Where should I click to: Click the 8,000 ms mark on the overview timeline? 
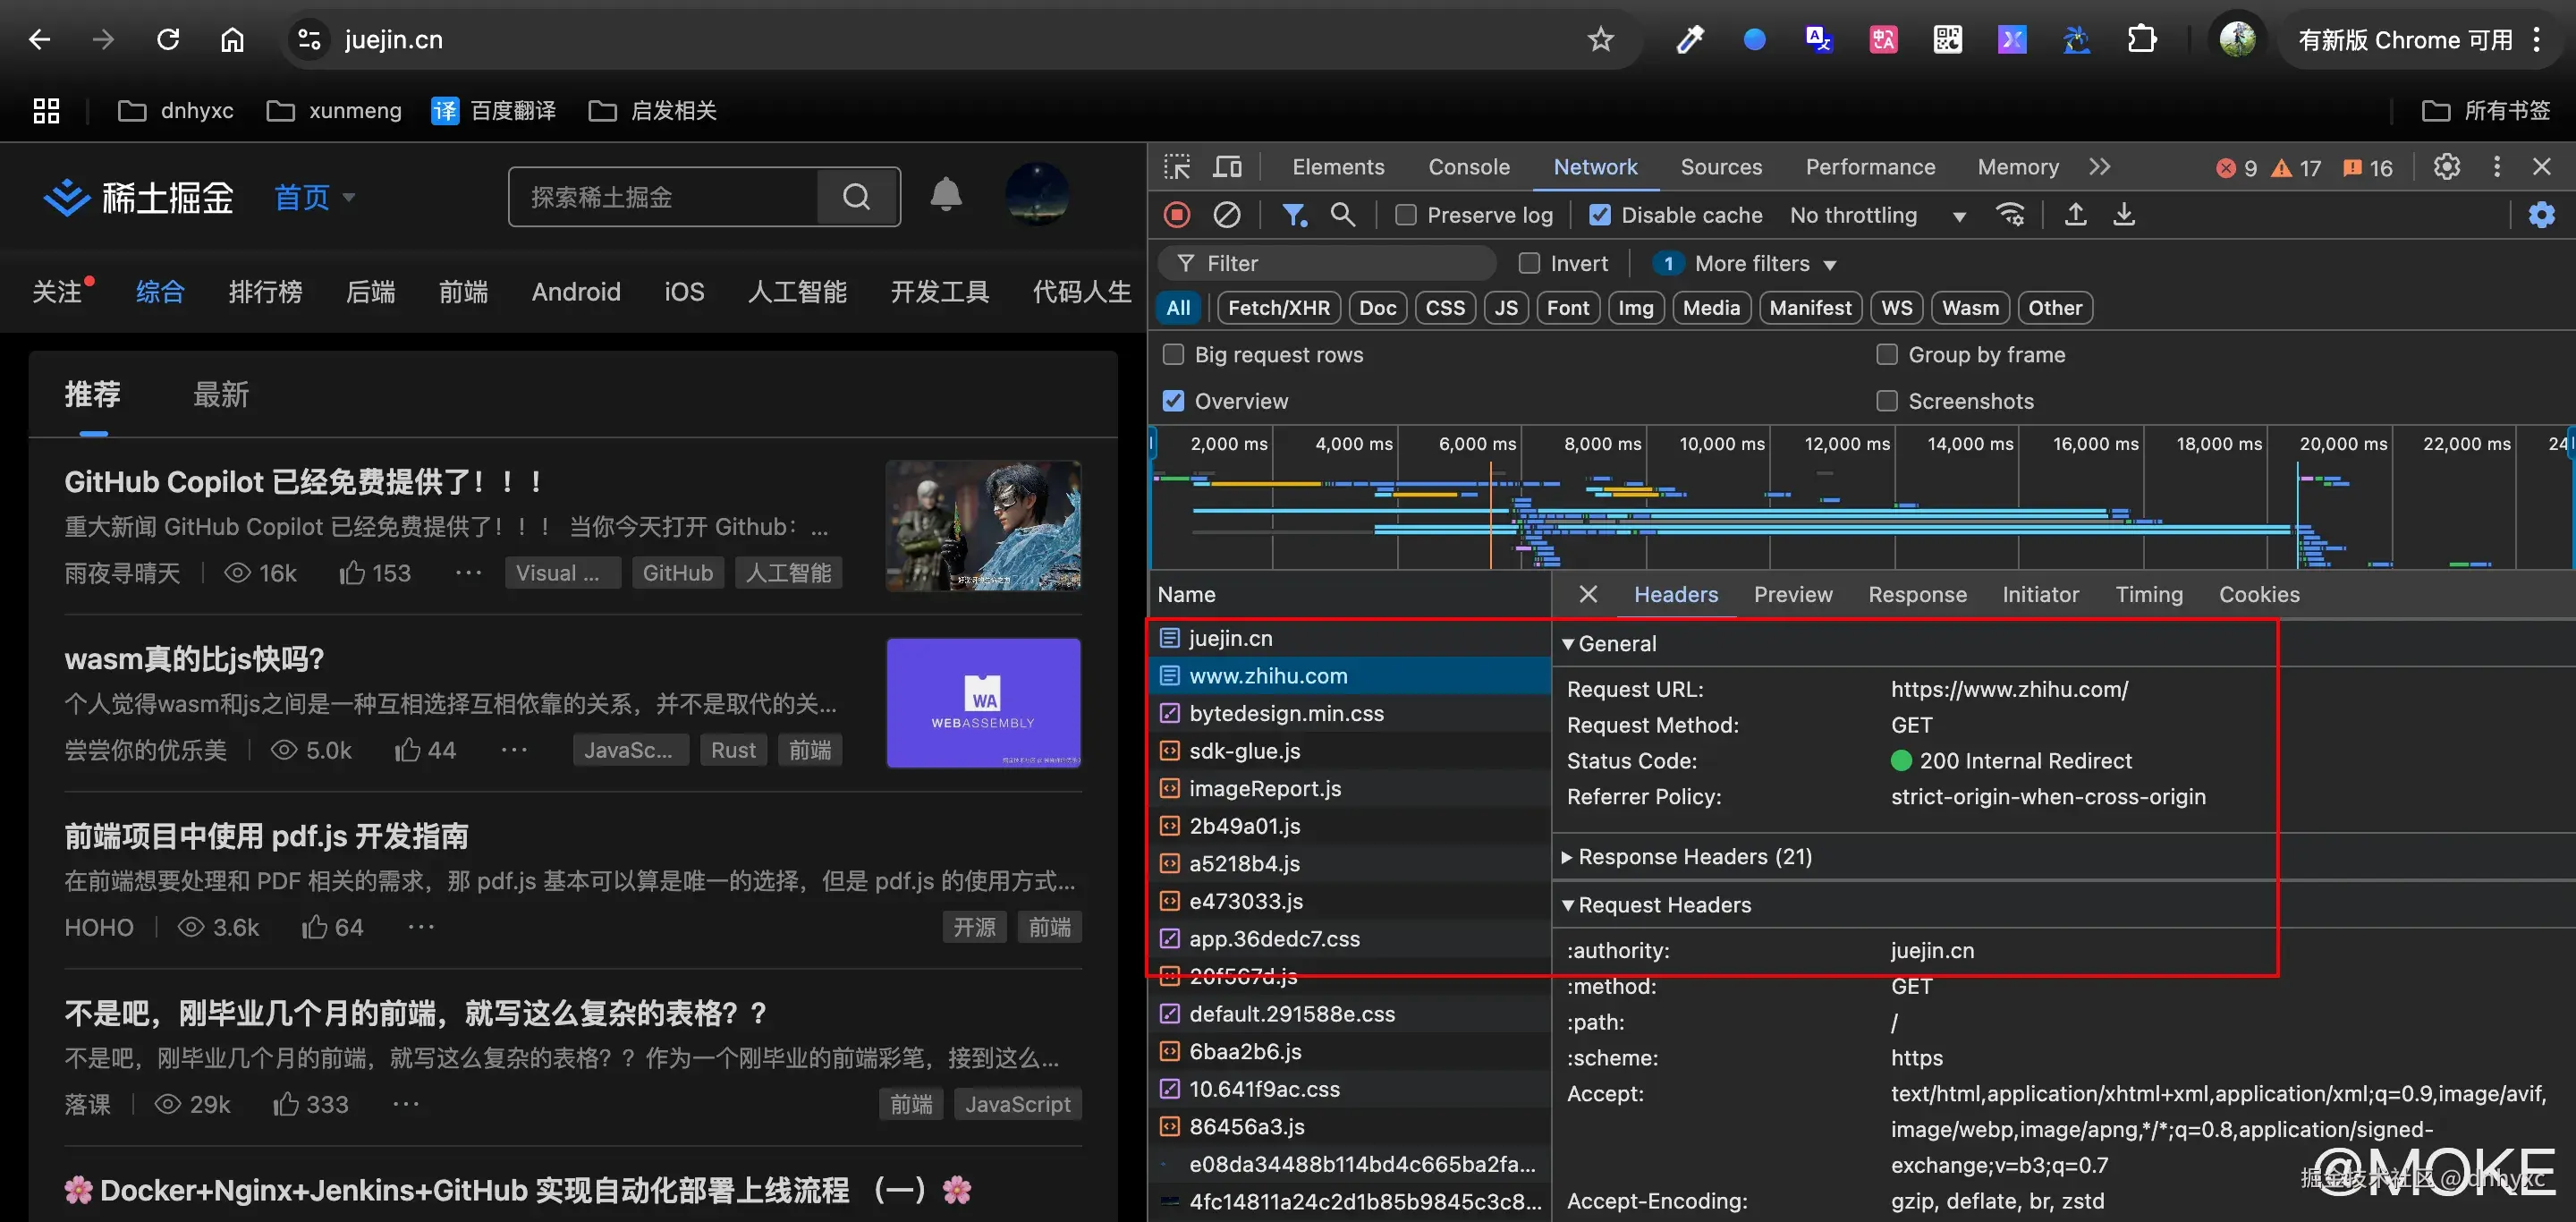click(x=1602, y=444)
